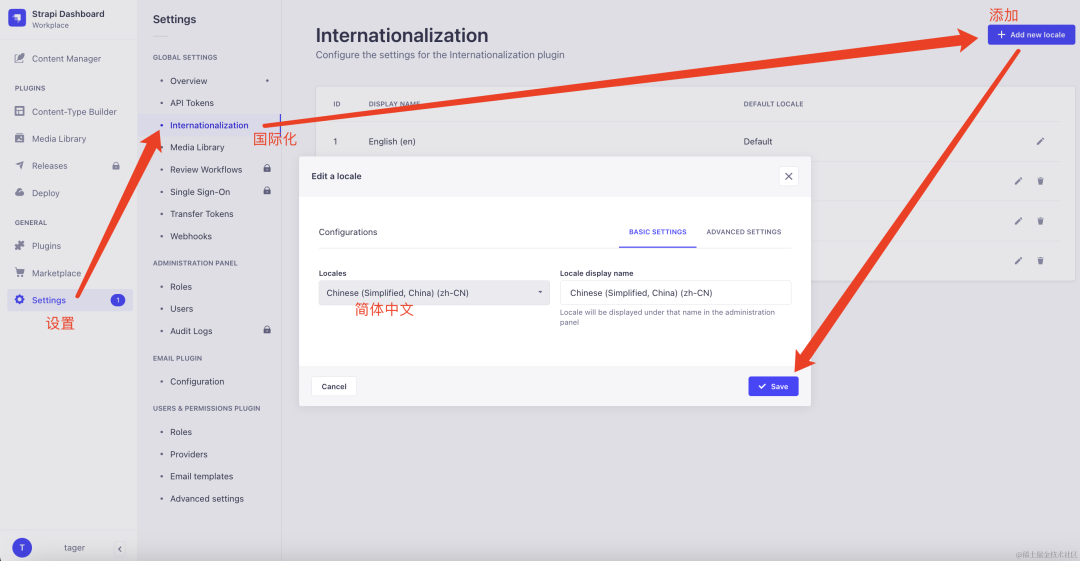The height and width of the screenshot is (561, 1080).
Task: Open Webhooks settings
Action: pyautogui.click(x=191, y=236)
